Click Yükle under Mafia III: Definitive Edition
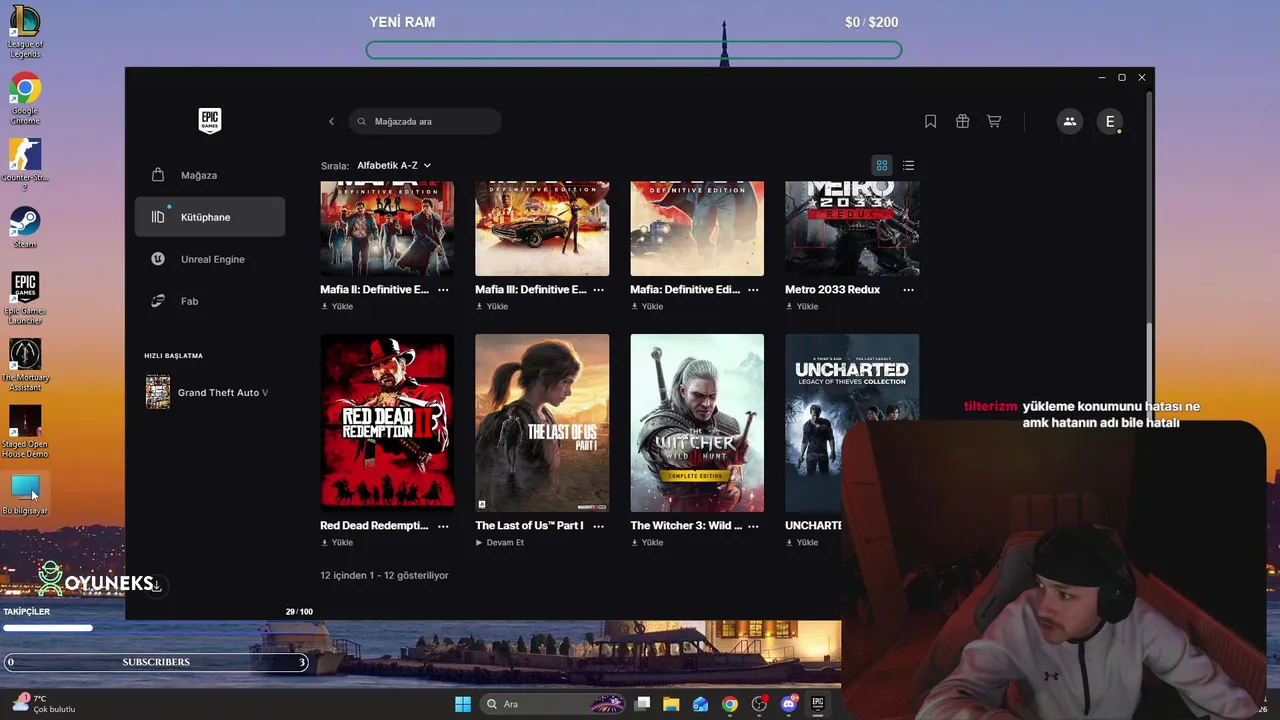The image size is (1280, 720). click(492, 306)
